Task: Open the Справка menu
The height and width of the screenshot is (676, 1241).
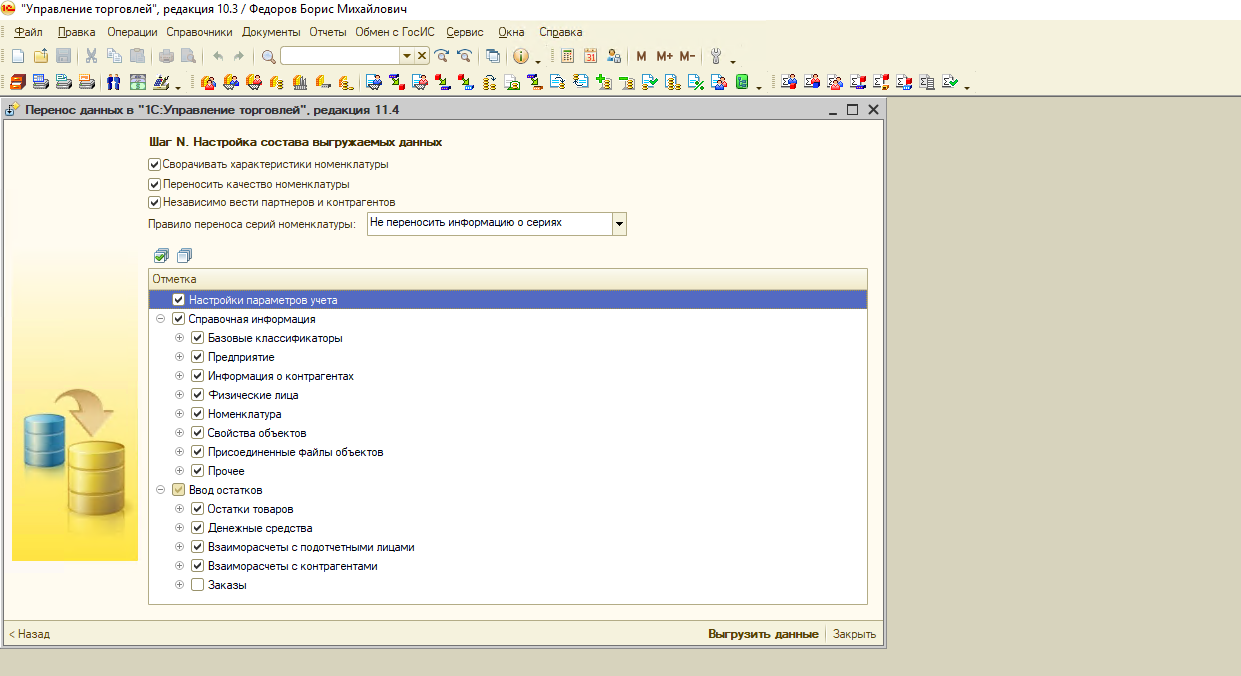Action: pos(561,32)
